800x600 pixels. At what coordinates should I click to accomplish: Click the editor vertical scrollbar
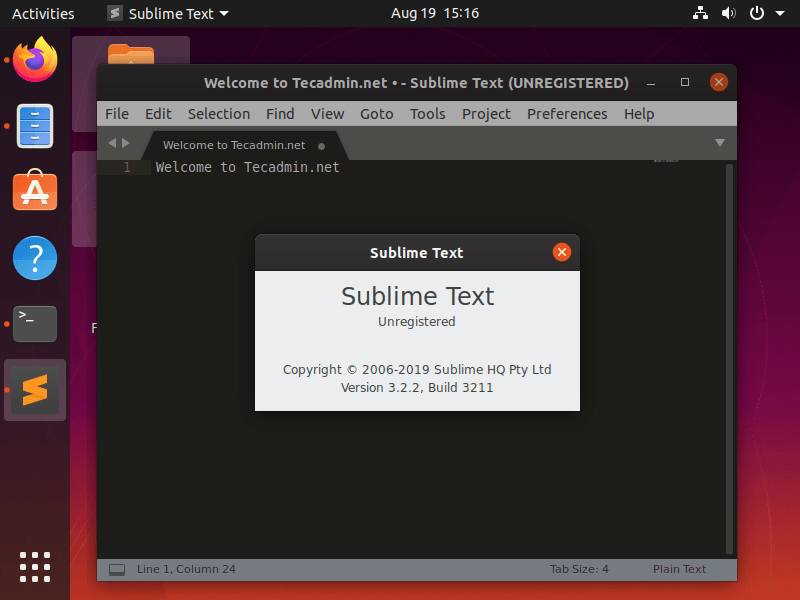click(x=730, y=359)
